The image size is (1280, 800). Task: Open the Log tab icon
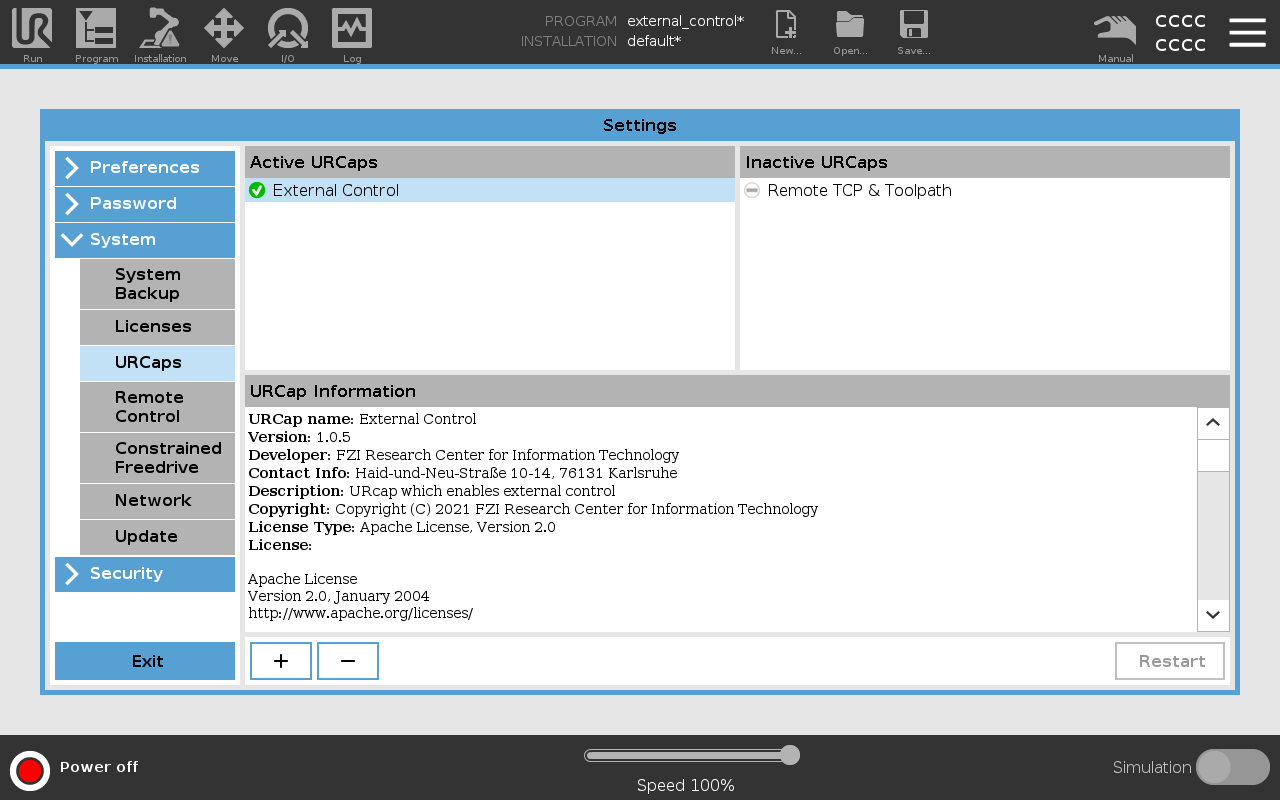tap(352, 30)
